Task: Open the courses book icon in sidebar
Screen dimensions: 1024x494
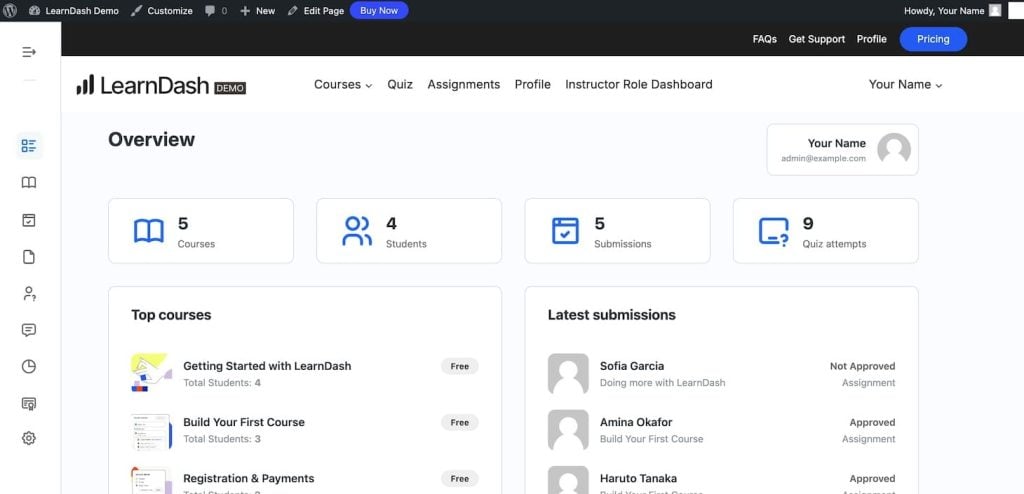Action: click(29, 182)
